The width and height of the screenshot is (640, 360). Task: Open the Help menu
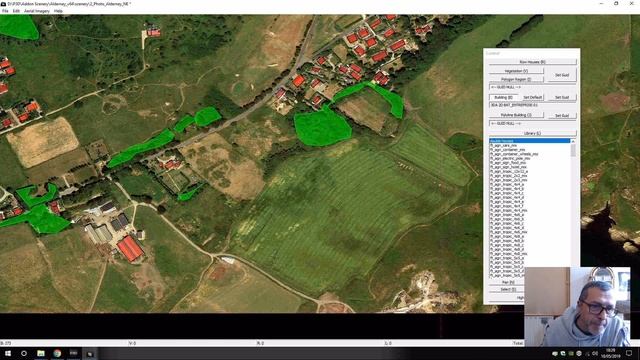point(58,11)
